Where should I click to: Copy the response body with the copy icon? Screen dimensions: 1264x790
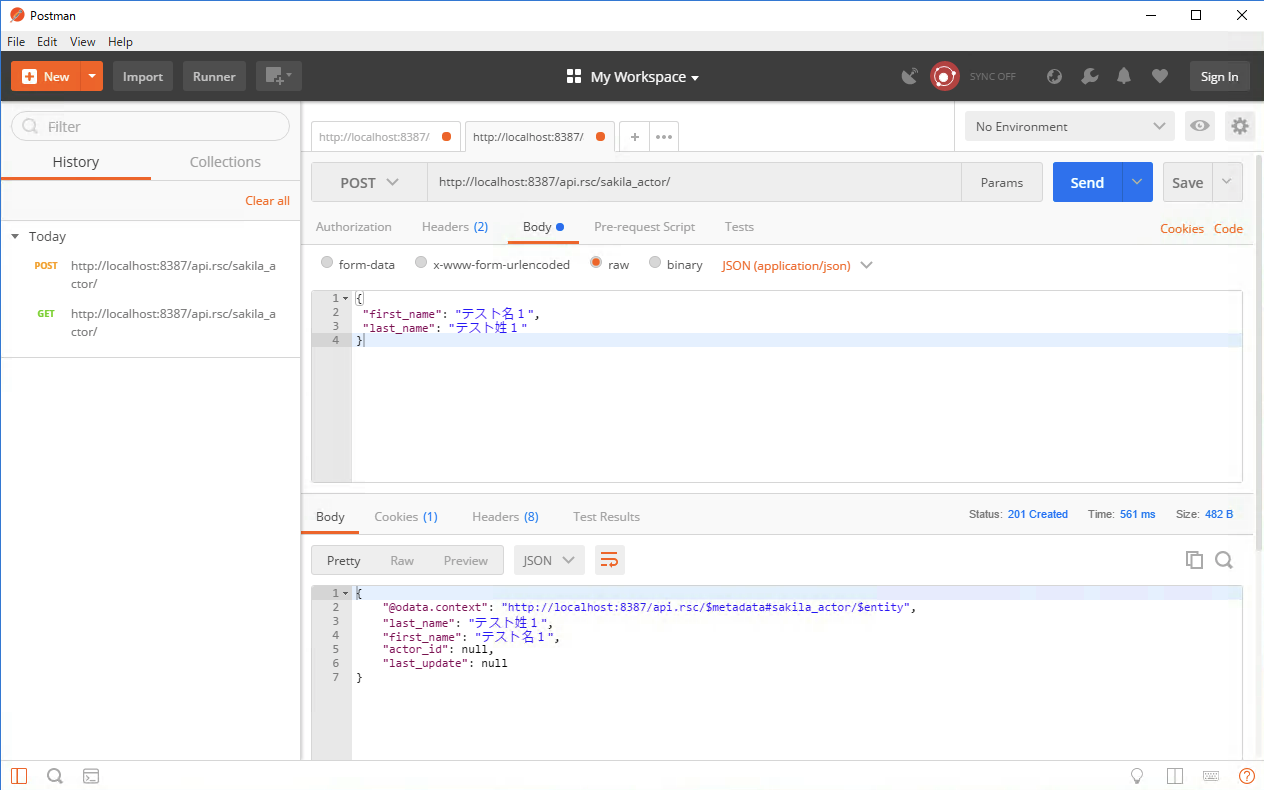1194,560
